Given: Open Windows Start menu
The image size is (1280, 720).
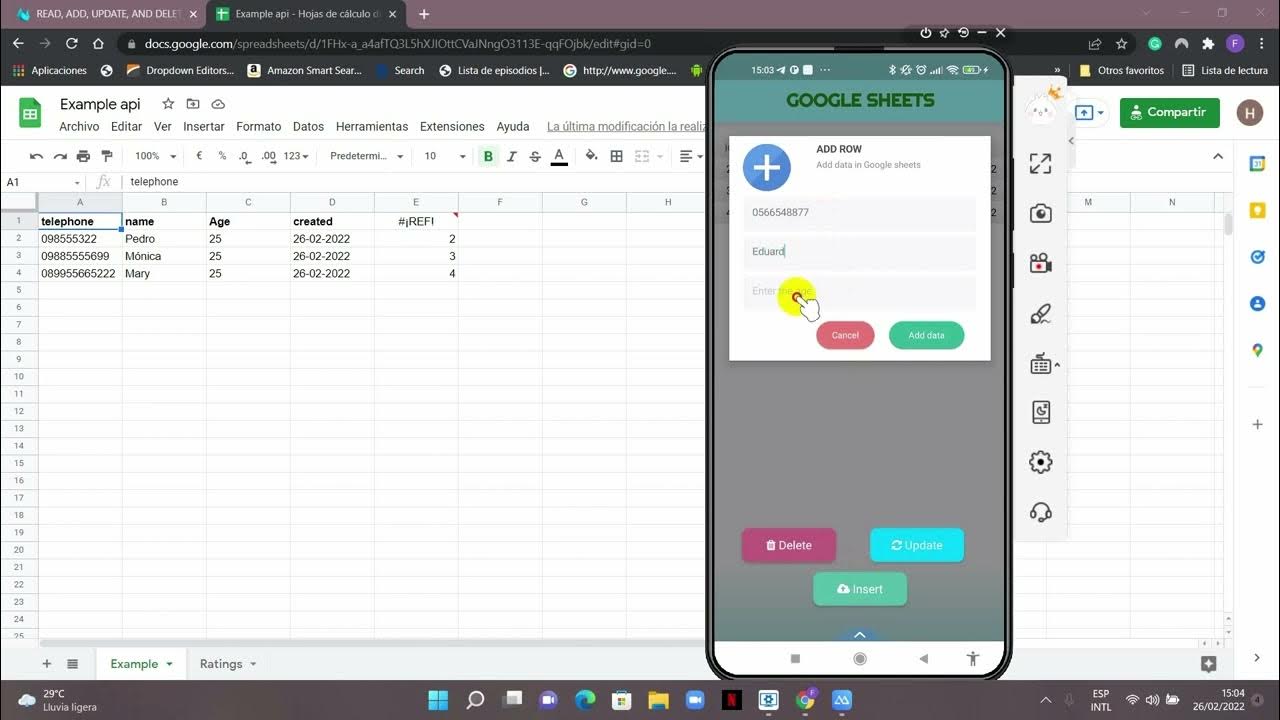Looking at the screenshot, I should pyautogui.click(x=438, y=699).
